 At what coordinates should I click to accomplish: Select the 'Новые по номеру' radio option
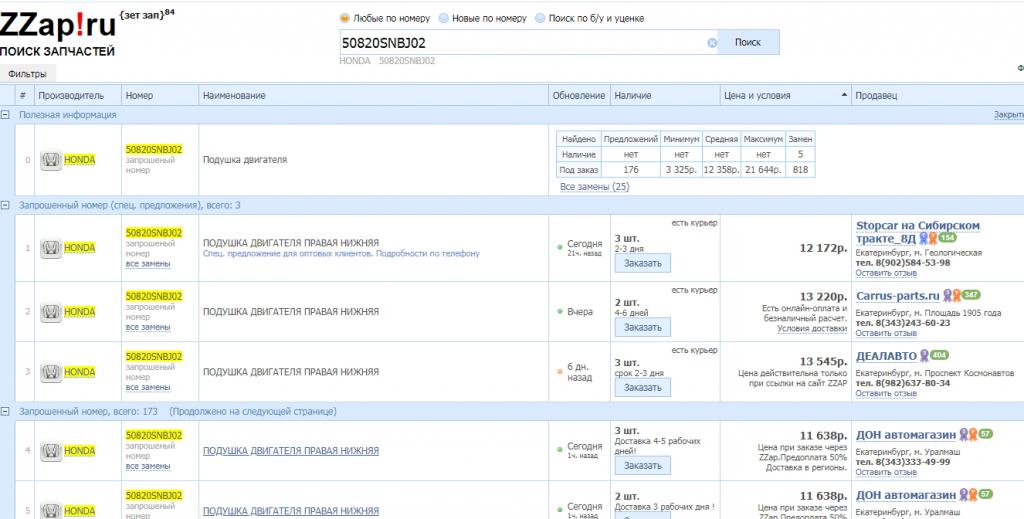tap(443, 18)
